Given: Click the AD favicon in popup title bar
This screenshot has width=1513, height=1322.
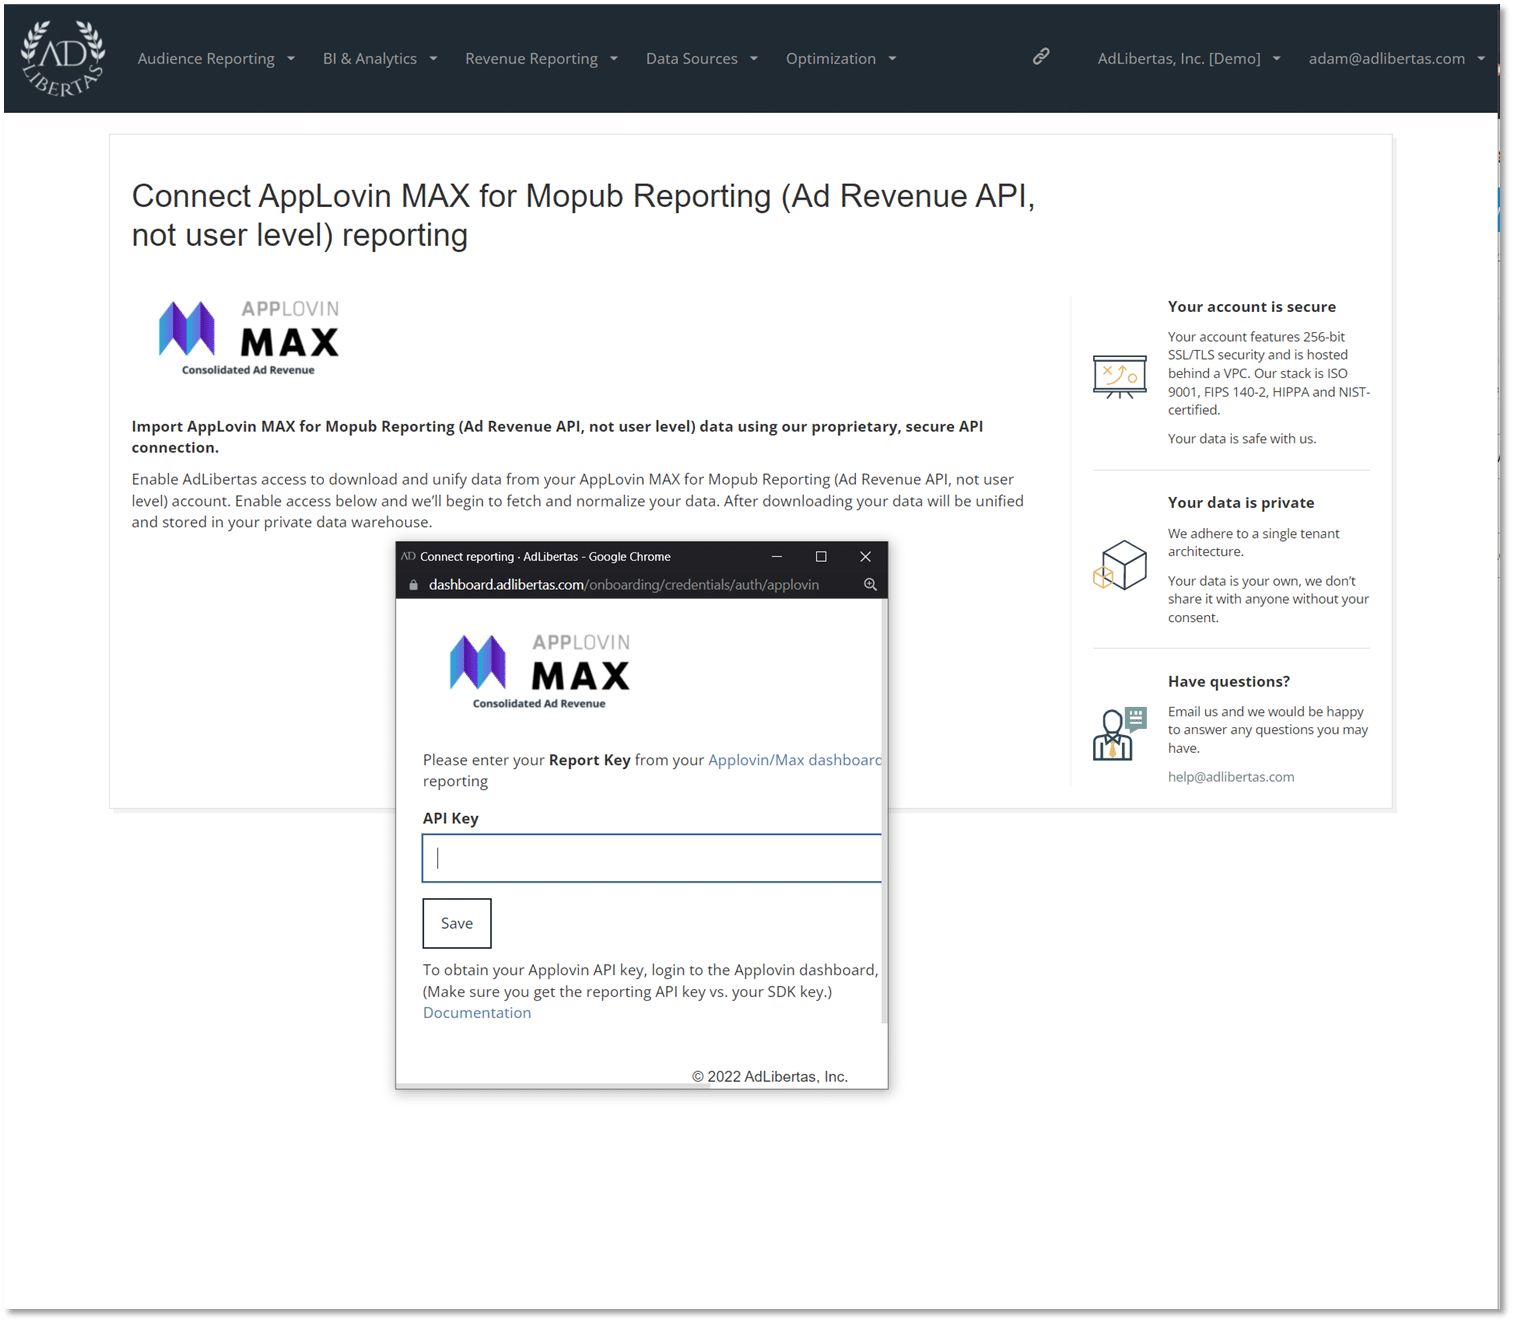Looking at the screenshot, I should [408, 557].
